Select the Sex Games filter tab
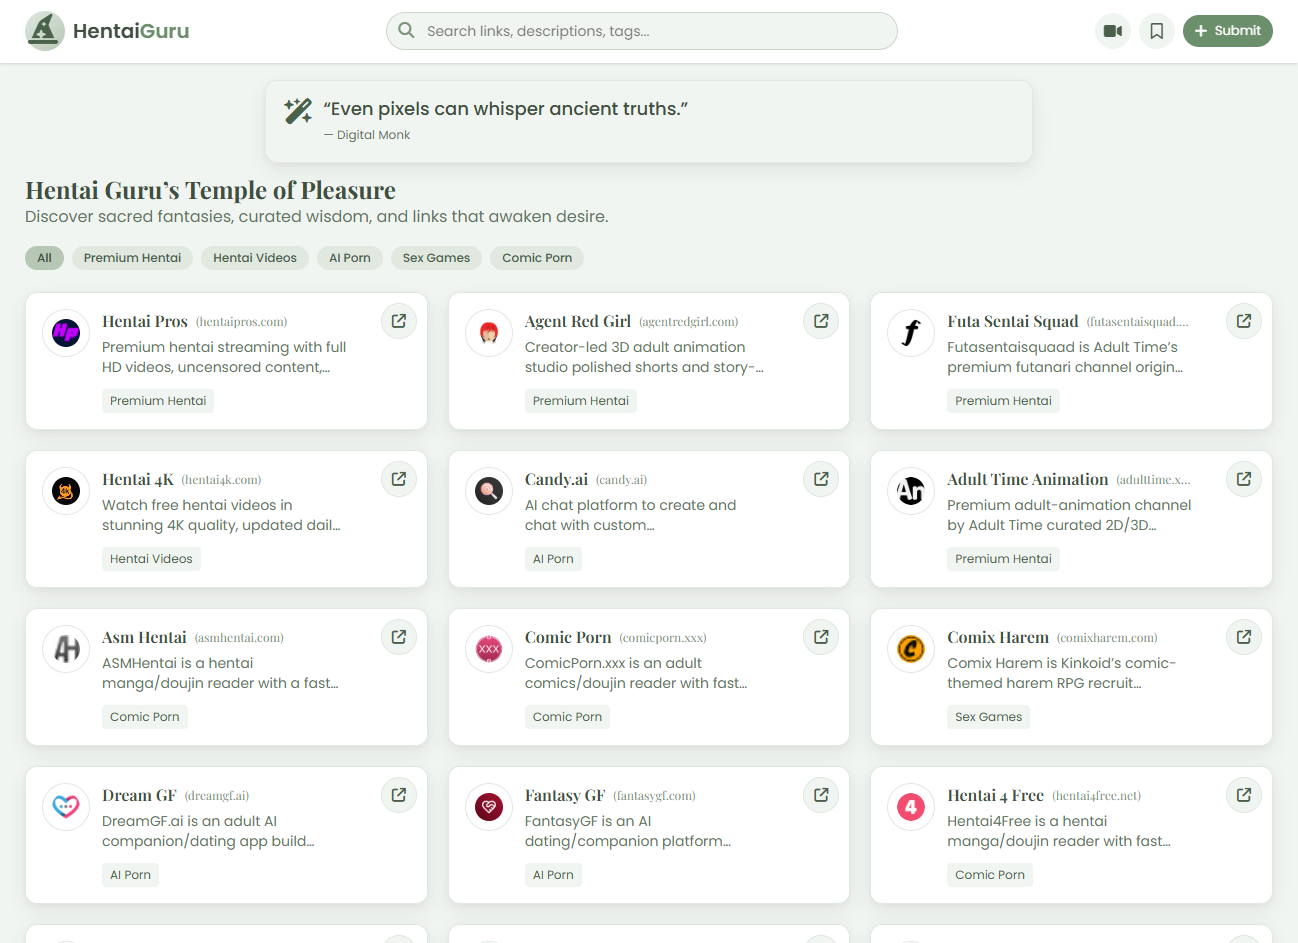 point(436,258)
